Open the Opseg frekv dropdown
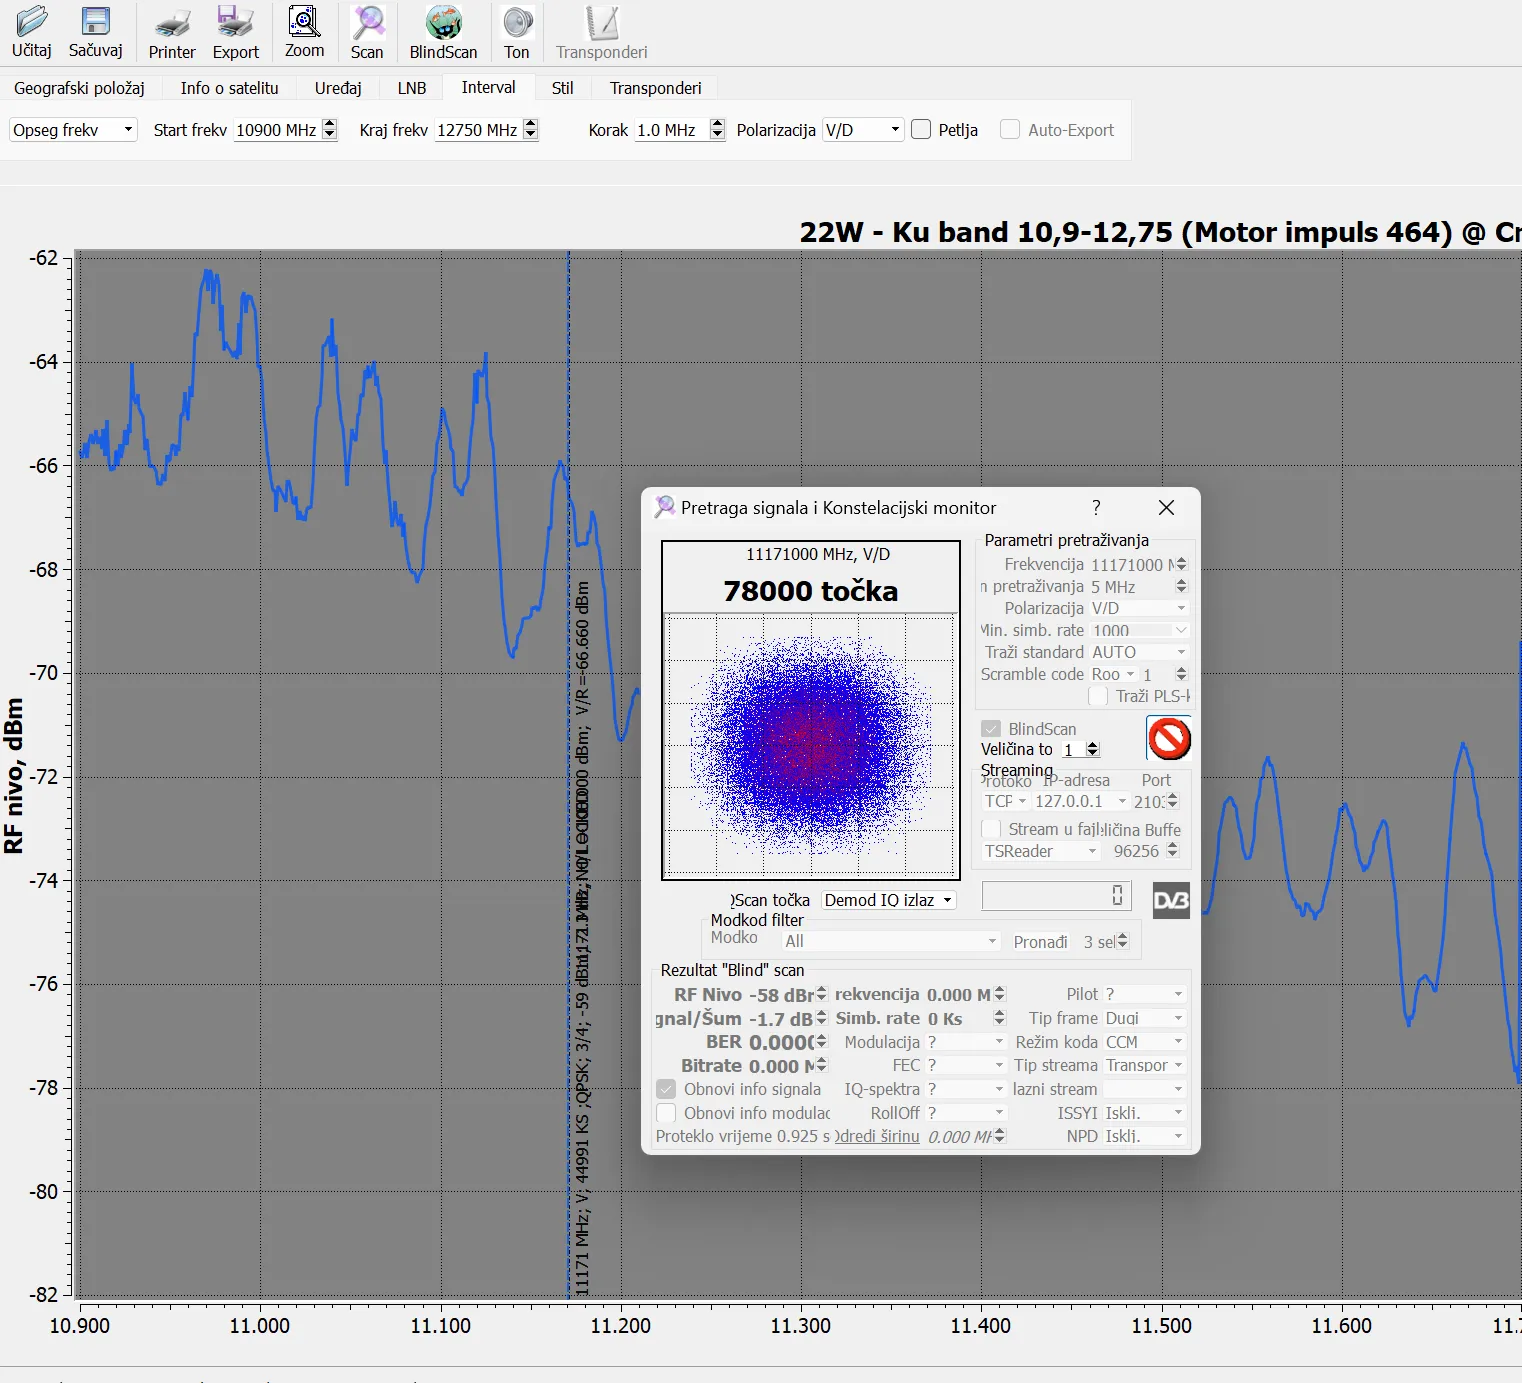 72,130
